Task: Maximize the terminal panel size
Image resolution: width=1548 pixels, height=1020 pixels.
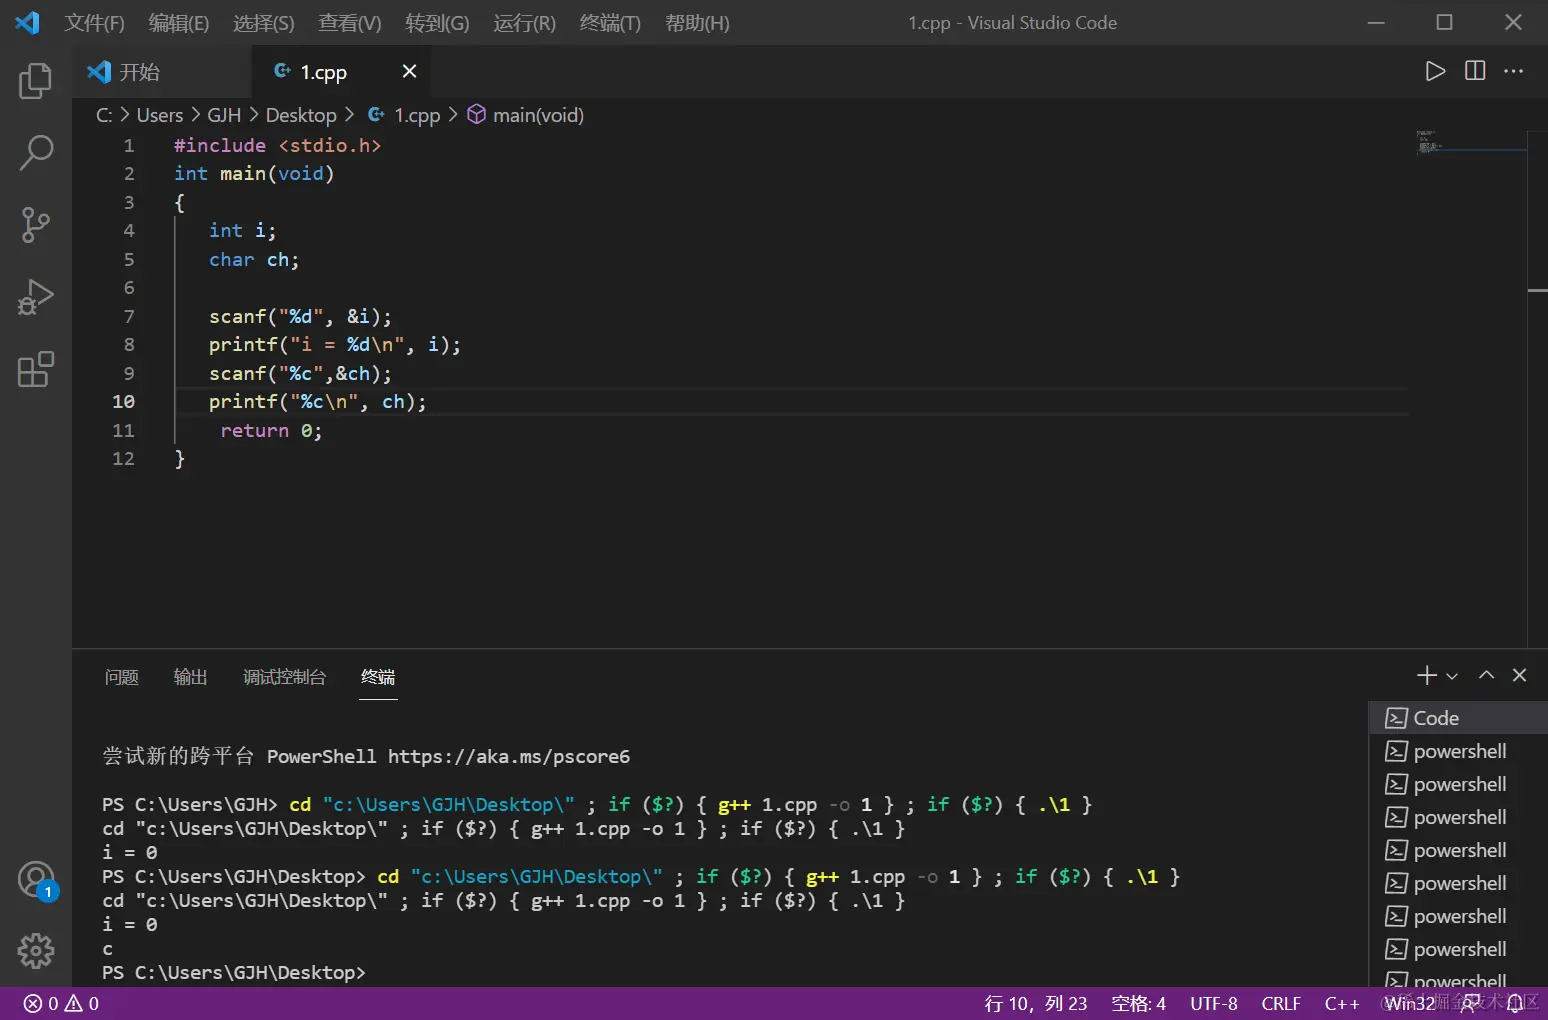Action: (1487, 675)
